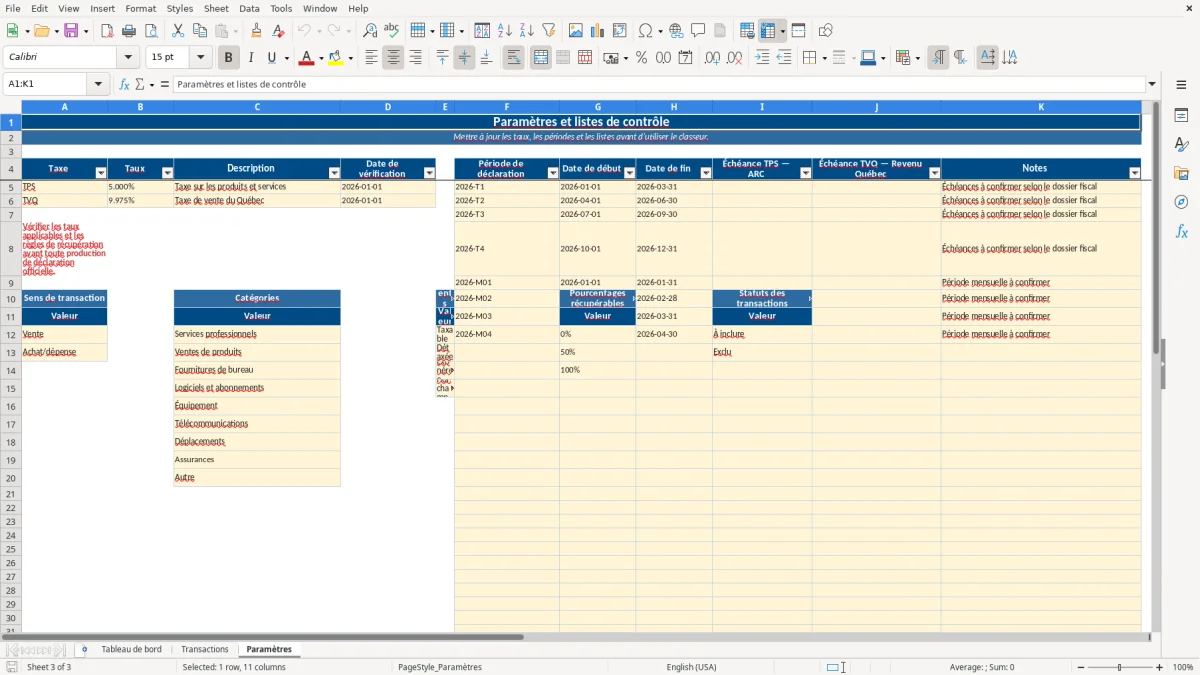Click the Insert Image icon
Image resolution: width=1200 pixels, height=675 pixels.
pyautogui.click(x=575, y=31)
